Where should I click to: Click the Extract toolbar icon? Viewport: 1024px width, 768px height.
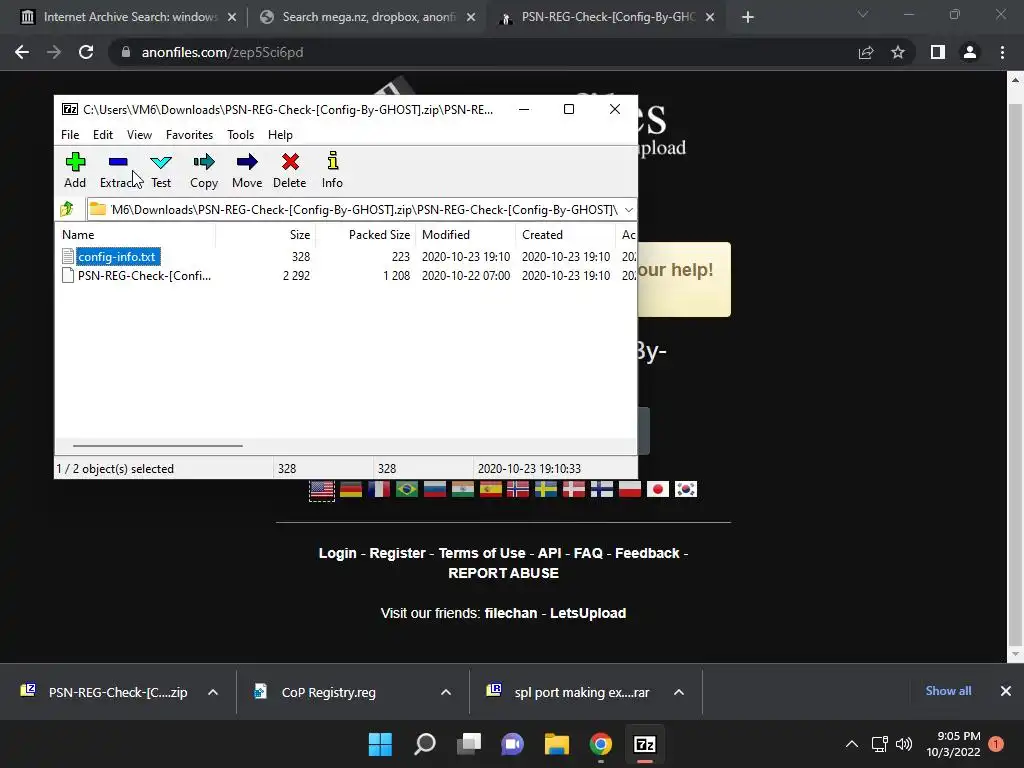tap(118, 170)
